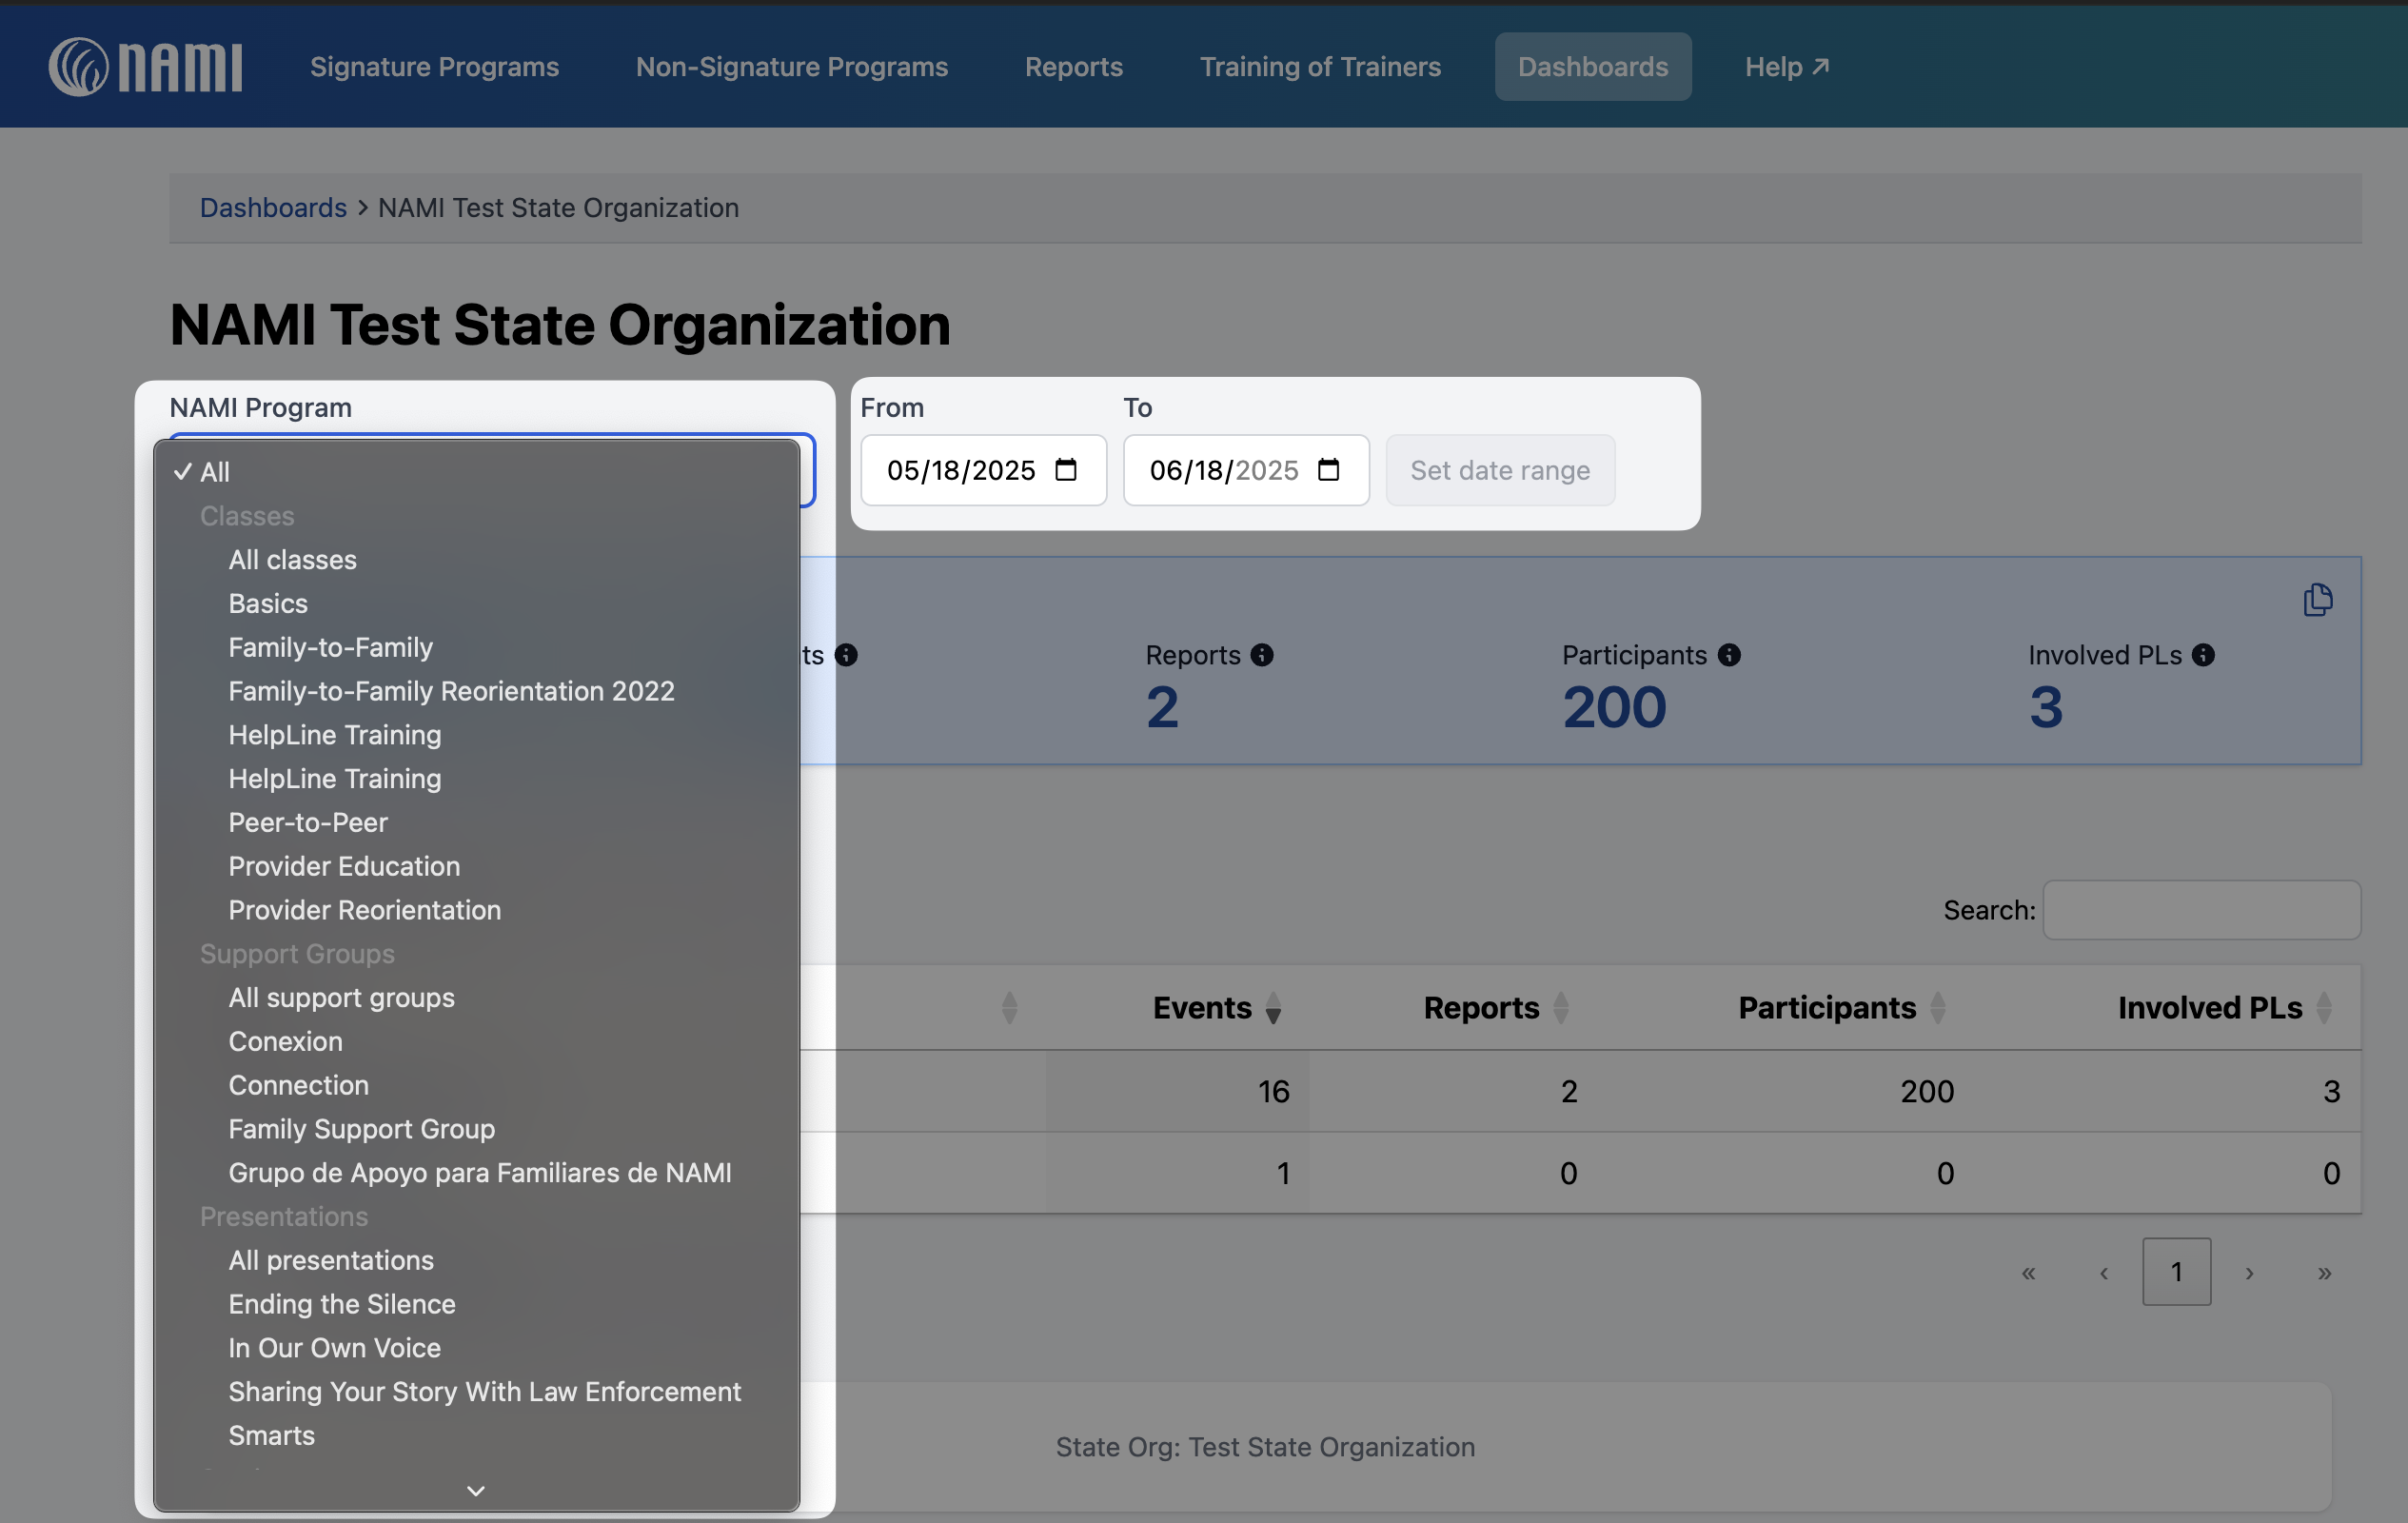The height and width of the screenshot is (1523, 2408).
Task: Choose Connection support group option
Action: [476, 1085]
